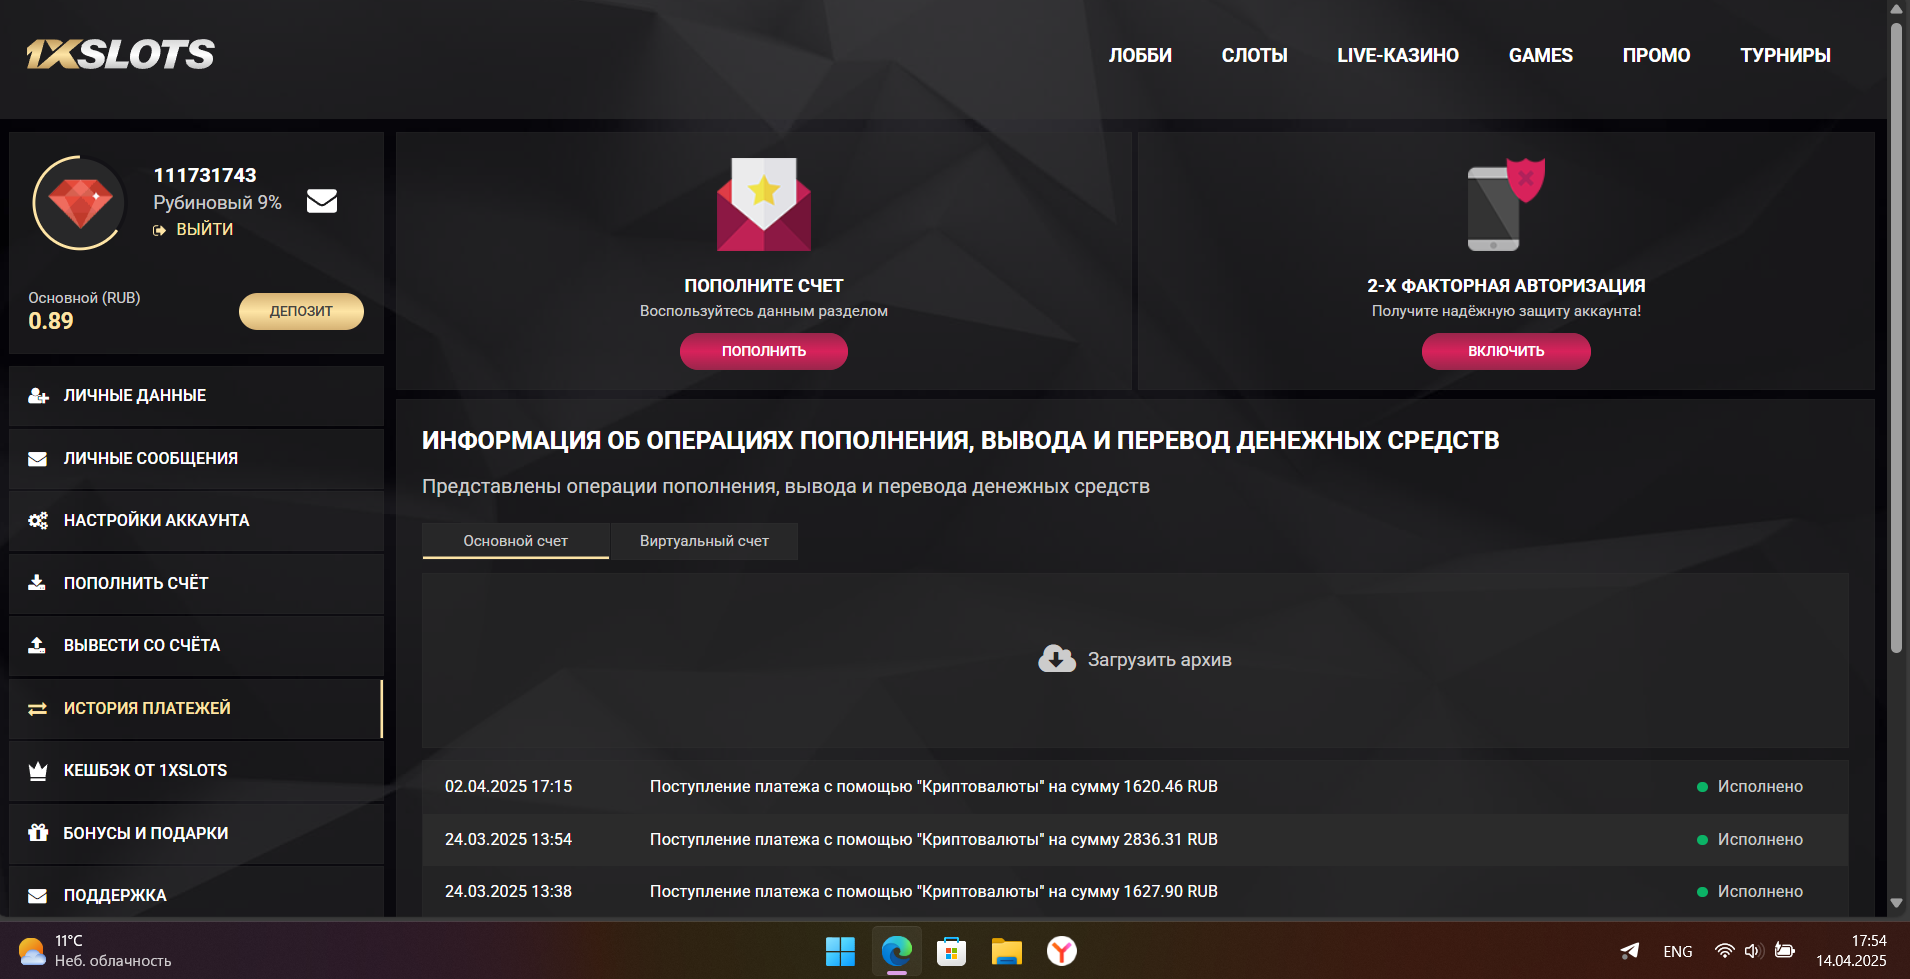This screenshot has height=979, width=1910.
Task: Click the payment description for 1627.90 RUB
Action: 934,892
